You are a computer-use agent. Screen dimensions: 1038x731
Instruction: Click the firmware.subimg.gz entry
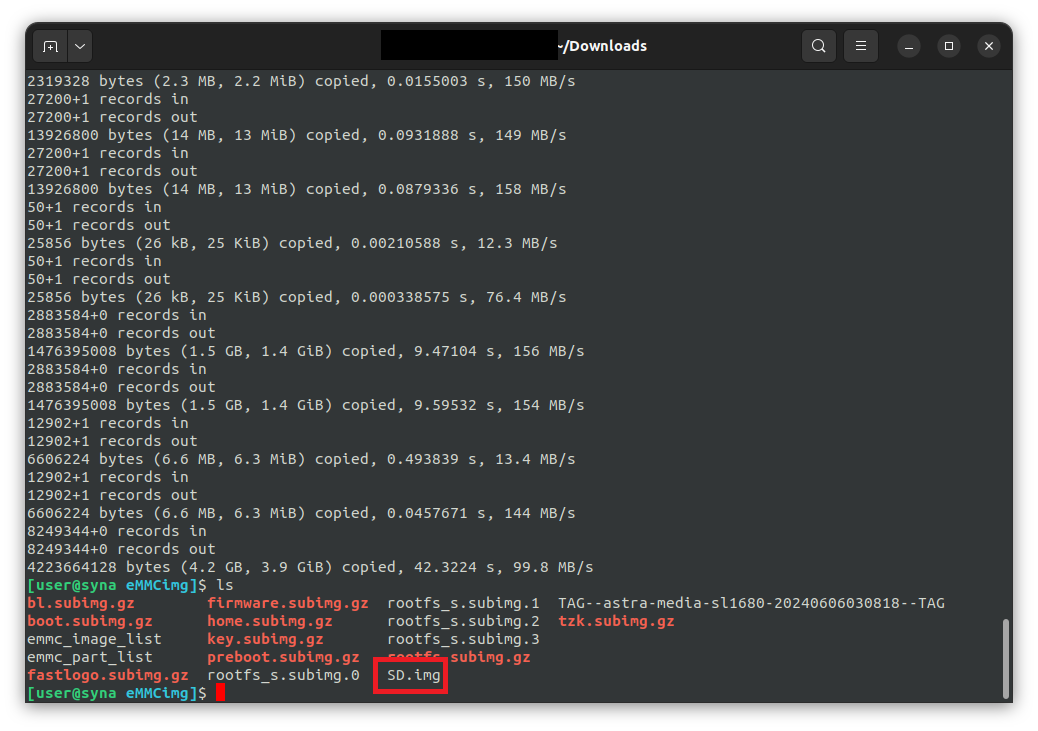point(287,603)
